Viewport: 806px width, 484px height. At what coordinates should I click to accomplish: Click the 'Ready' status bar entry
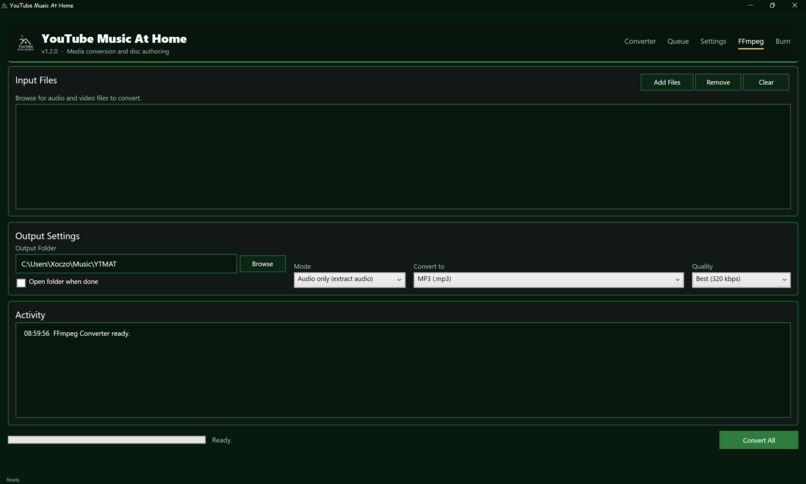[13, 480]
